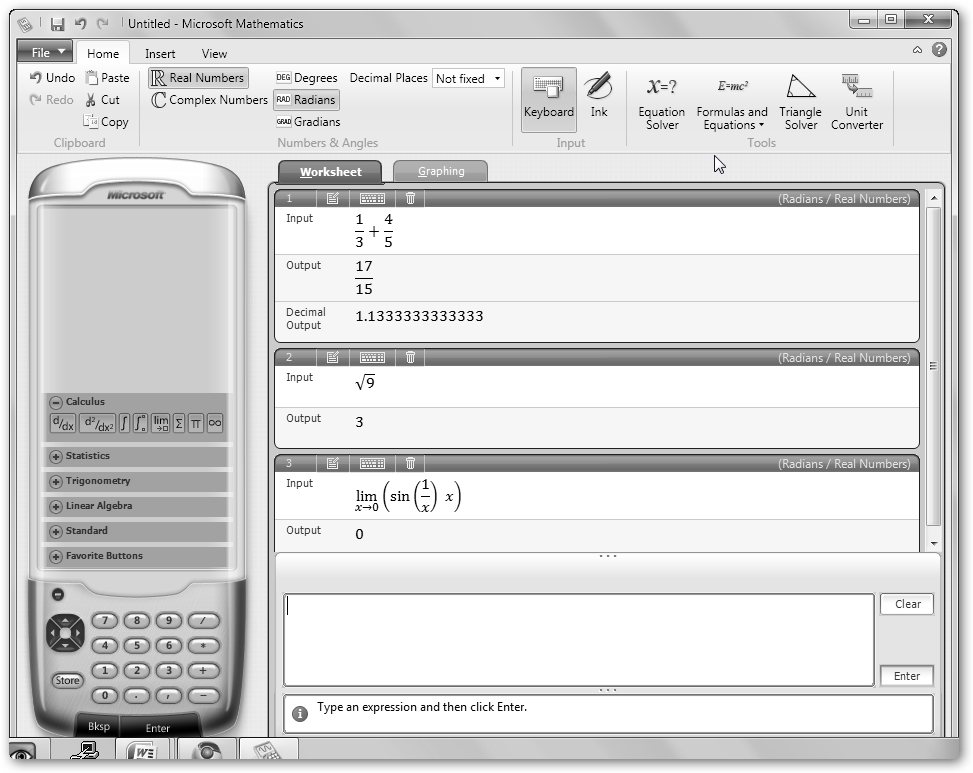Select Real Numbers mode
This screenshot has width=973, height=773.
click(x=197, y=78)
